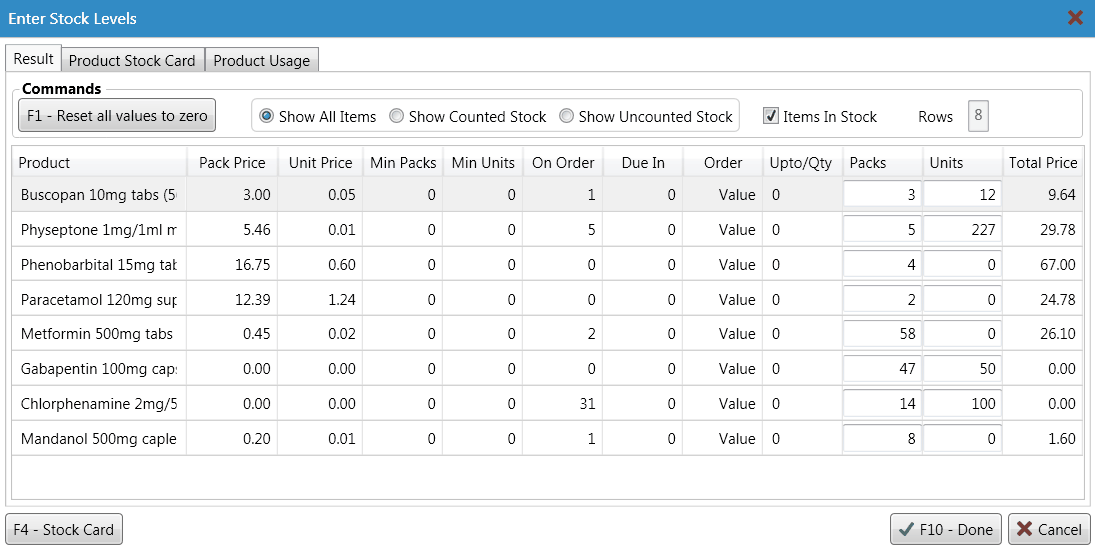Edit the Units field for Buscopan 10mg tabs

962,194
